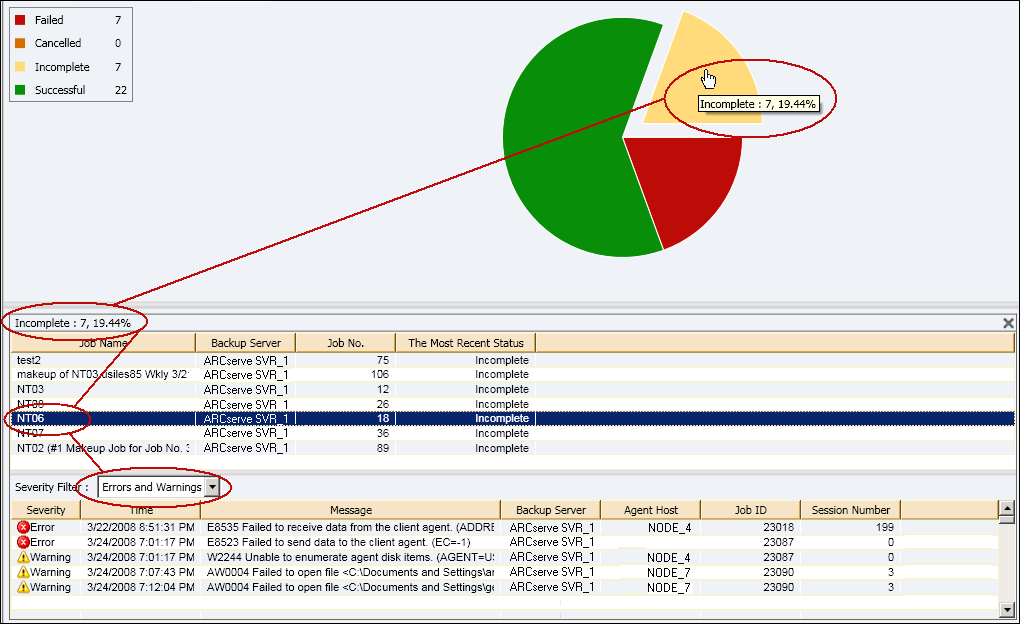Close the Incomplete jobs detail panel
Viewport: 1020px width, 624px height.
pyautogui.click(x=1008, y=322)
